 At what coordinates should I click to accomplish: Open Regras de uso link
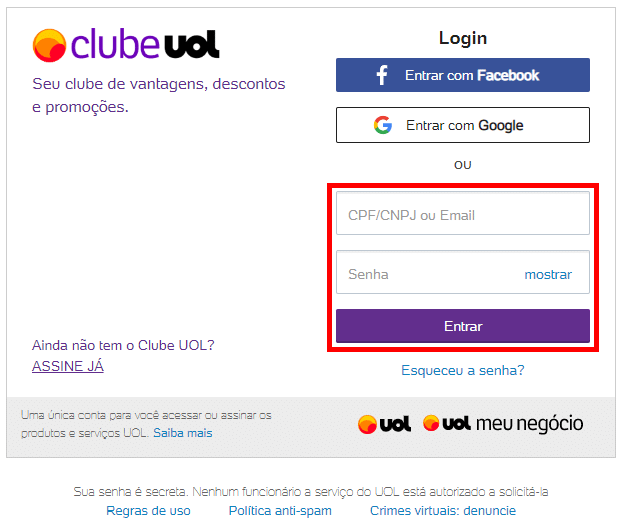148,511
